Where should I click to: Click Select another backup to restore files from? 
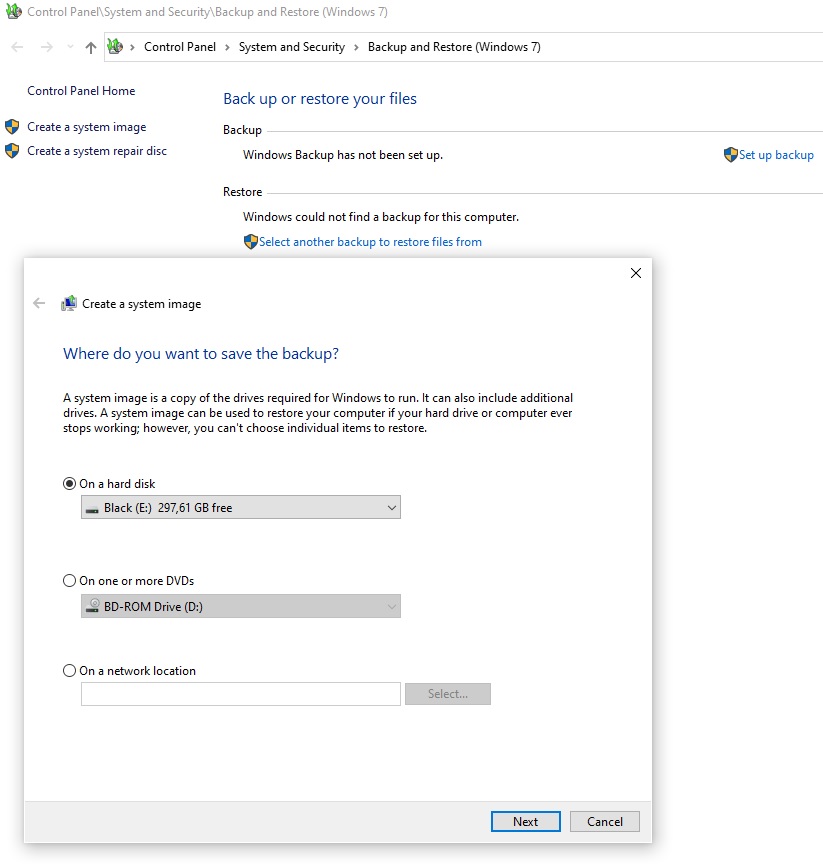pyautogui.click(x=370, y=242)
